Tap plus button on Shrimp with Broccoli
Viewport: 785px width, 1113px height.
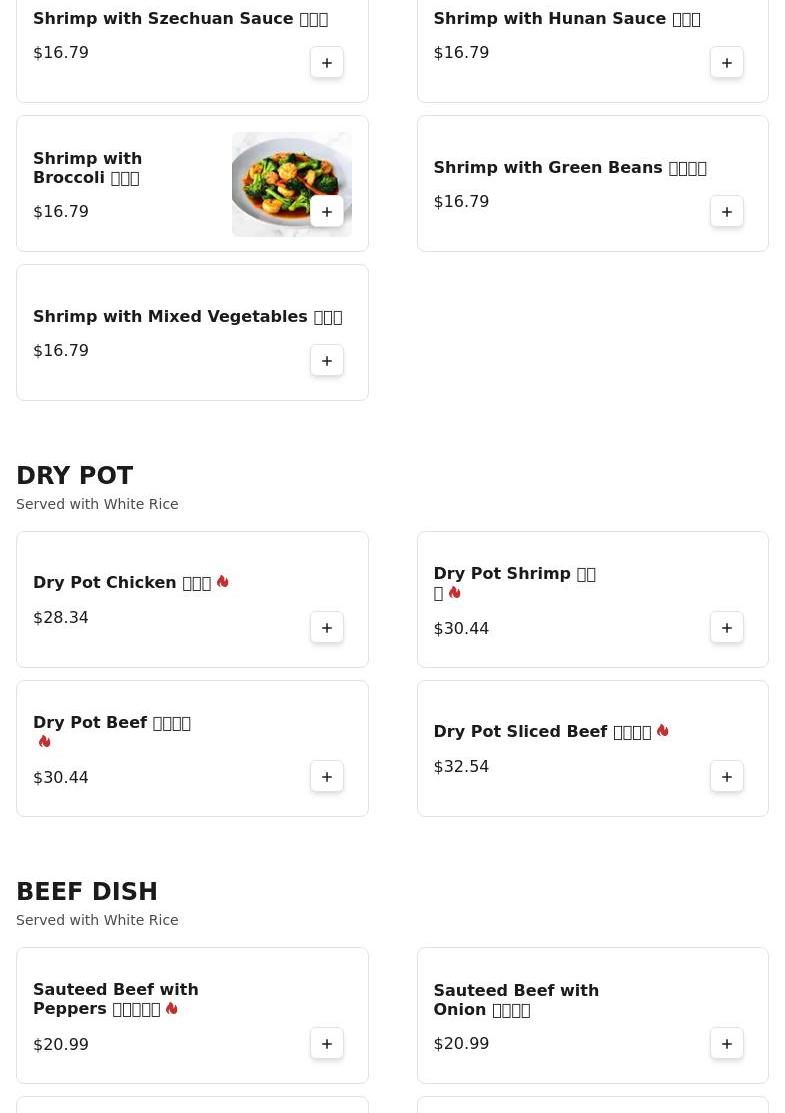pyautogui.click(x=326, y=212)
